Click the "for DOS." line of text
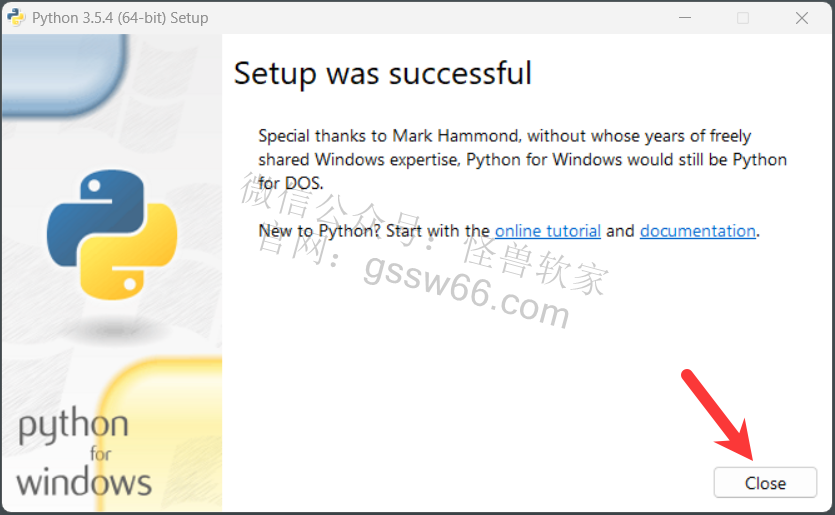Viewport: 835px width, 515px height. 291,183
